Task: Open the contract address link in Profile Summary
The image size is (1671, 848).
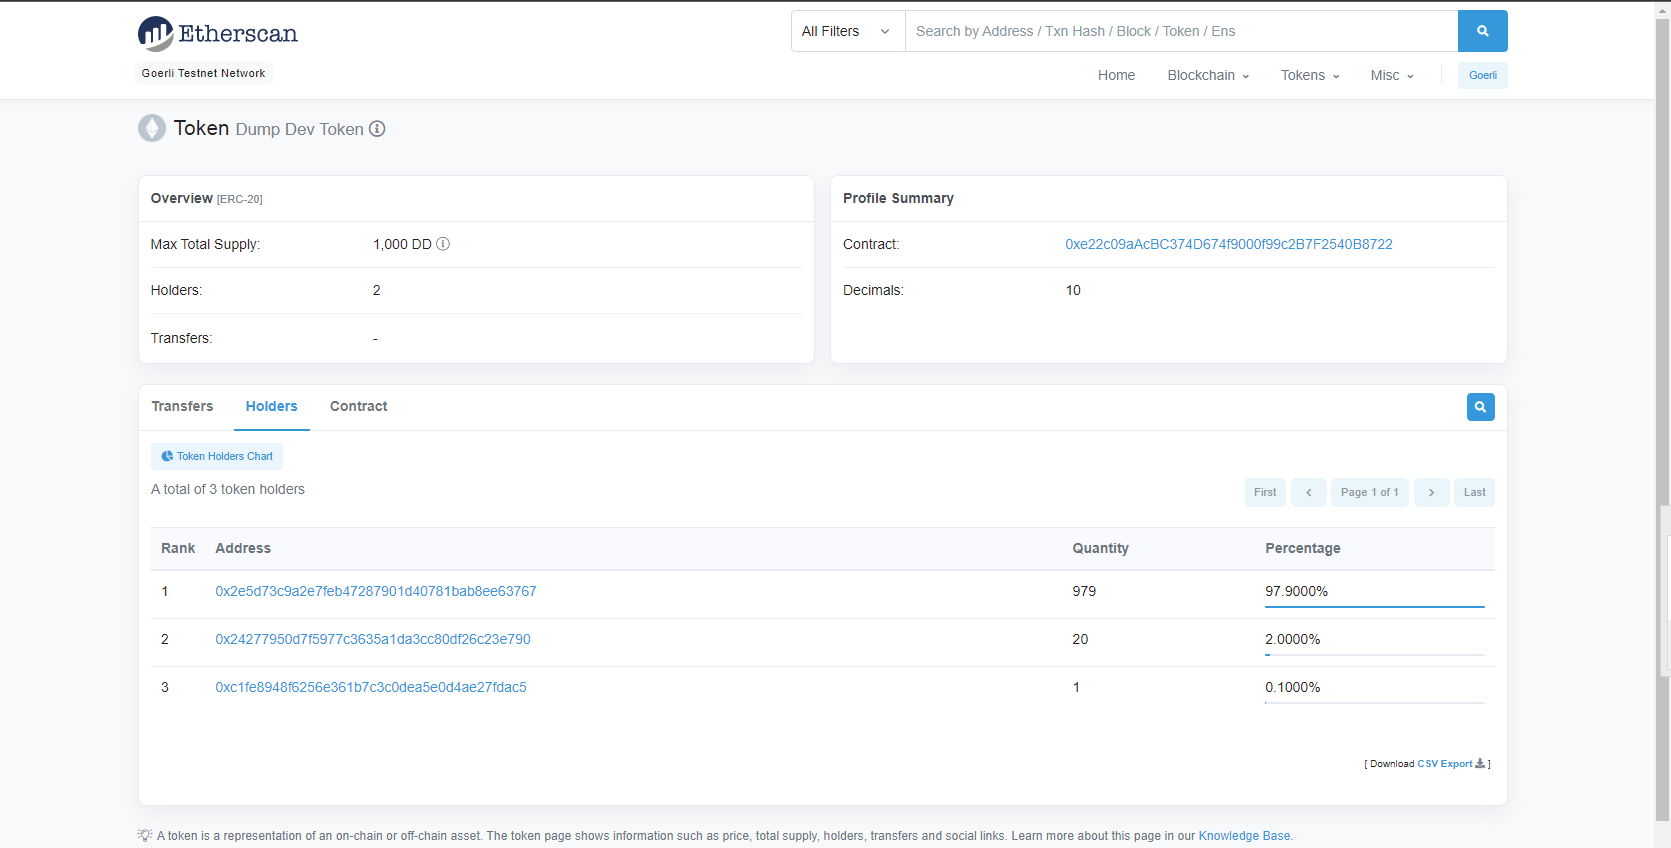Action: (x=1228, y=244)
